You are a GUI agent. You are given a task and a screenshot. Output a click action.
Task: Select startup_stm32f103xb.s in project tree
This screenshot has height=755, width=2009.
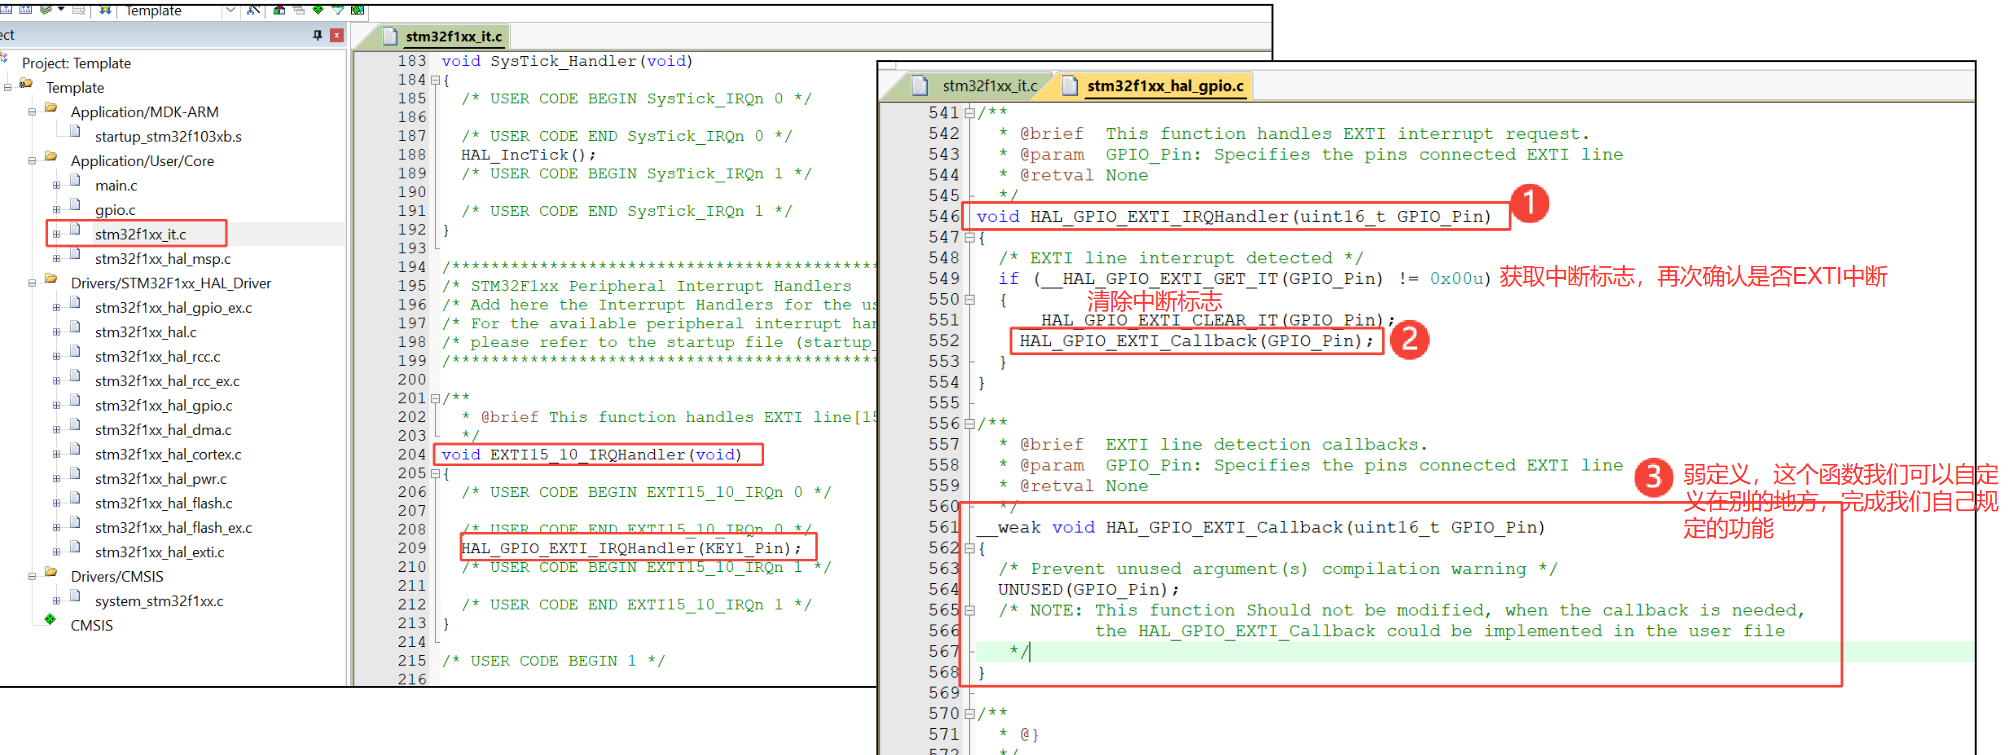click(x=168, y=137)
